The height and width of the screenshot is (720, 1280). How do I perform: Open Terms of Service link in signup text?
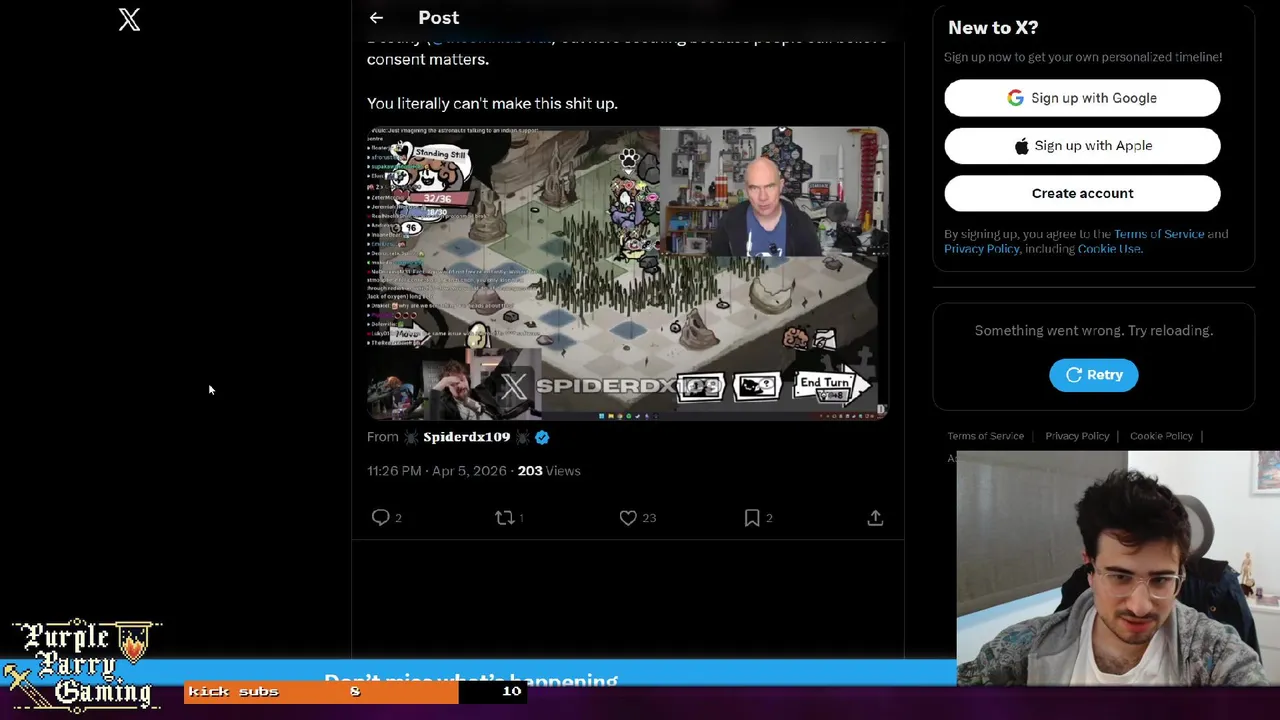coord(1159,234)
